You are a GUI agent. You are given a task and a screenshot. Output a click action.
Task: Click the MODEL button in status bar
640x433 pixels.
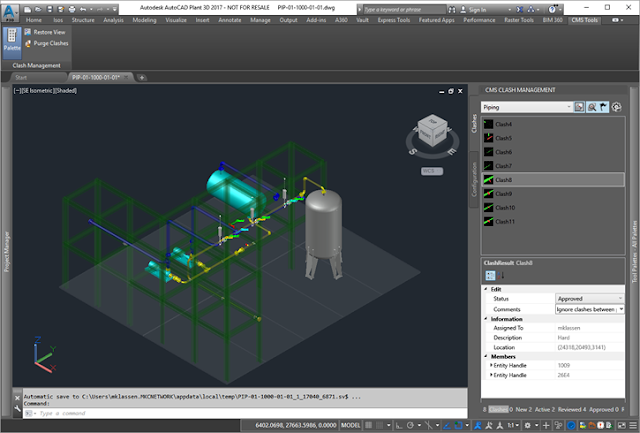(351, 425)
